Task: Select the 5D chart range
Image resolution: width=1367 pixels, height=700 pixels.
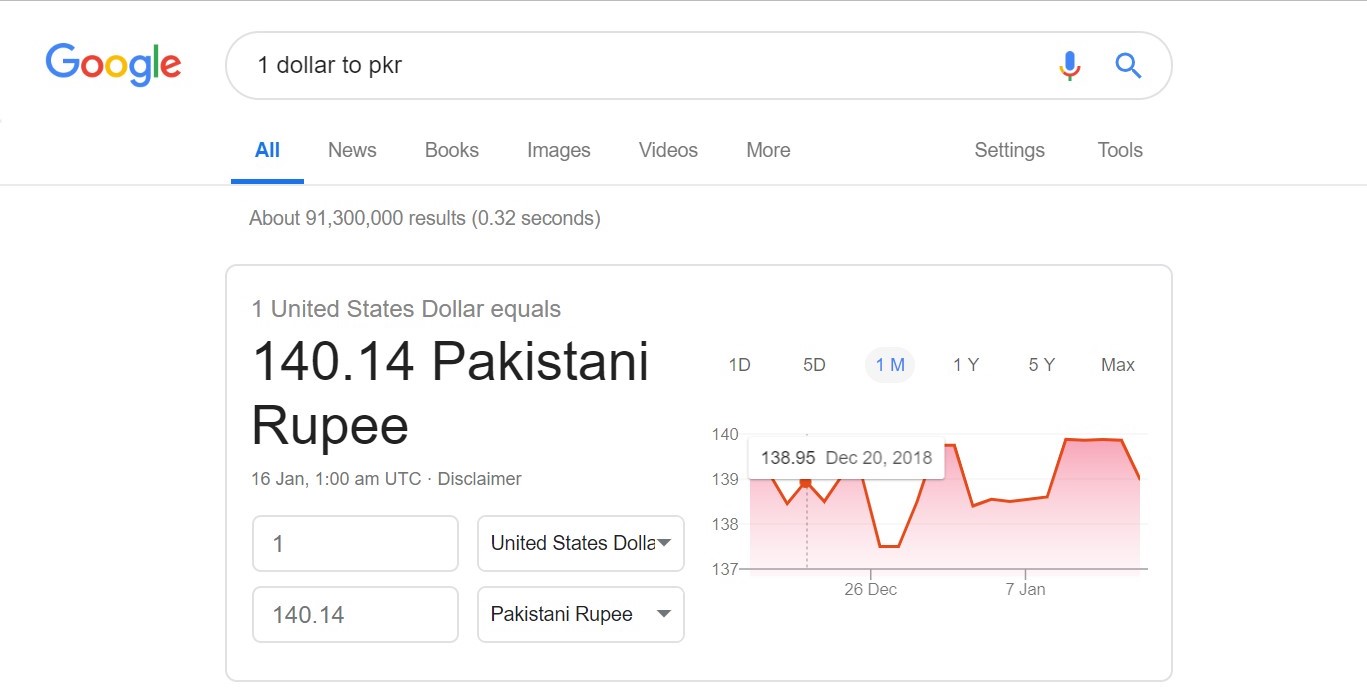Action: [814, 365]
